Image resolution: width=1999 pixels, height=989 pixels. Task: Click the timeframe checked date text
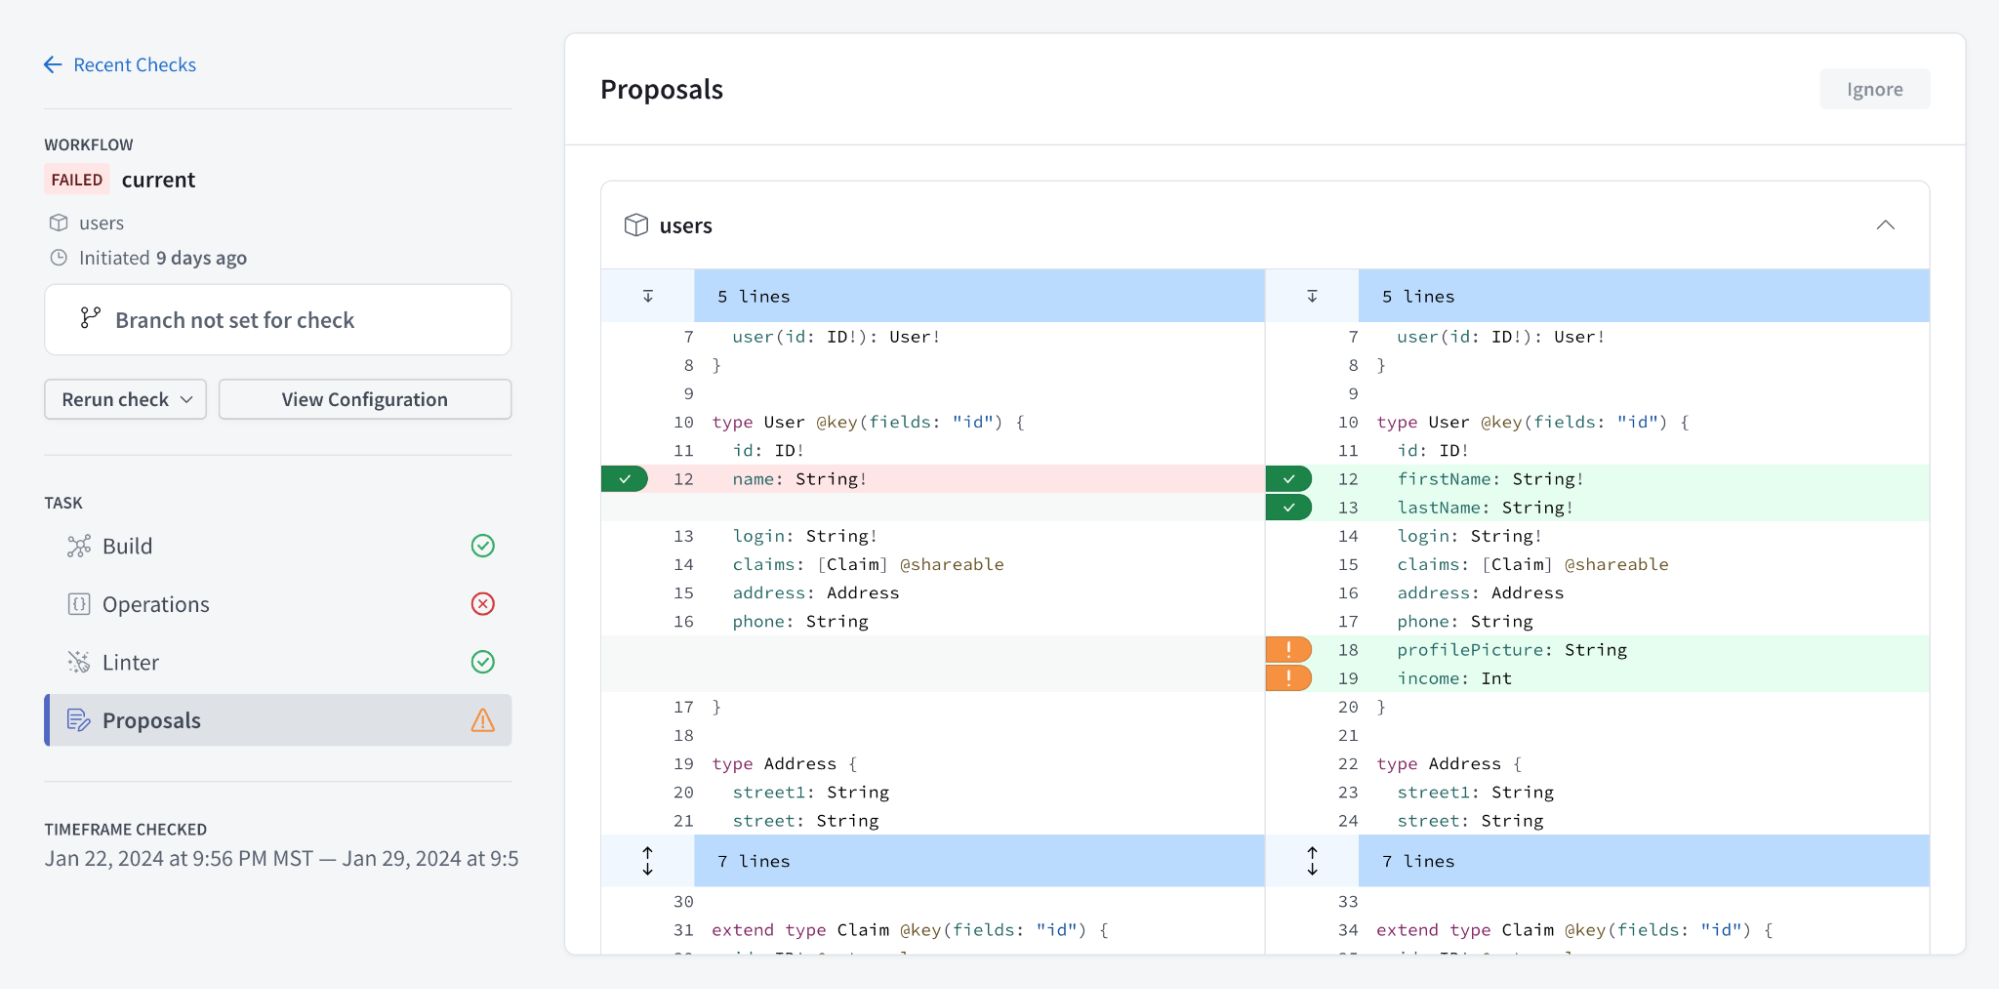point(281,859)
